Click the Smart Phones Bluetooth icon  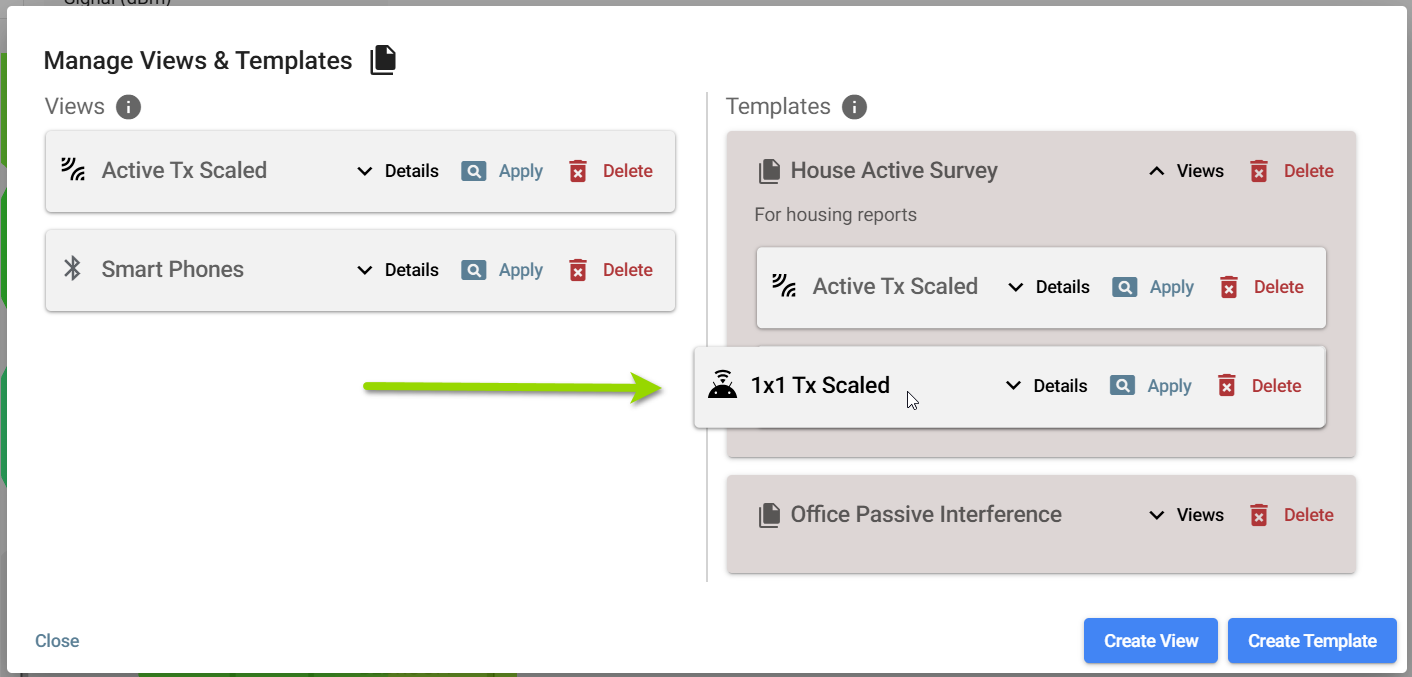[x=72, y=269]
